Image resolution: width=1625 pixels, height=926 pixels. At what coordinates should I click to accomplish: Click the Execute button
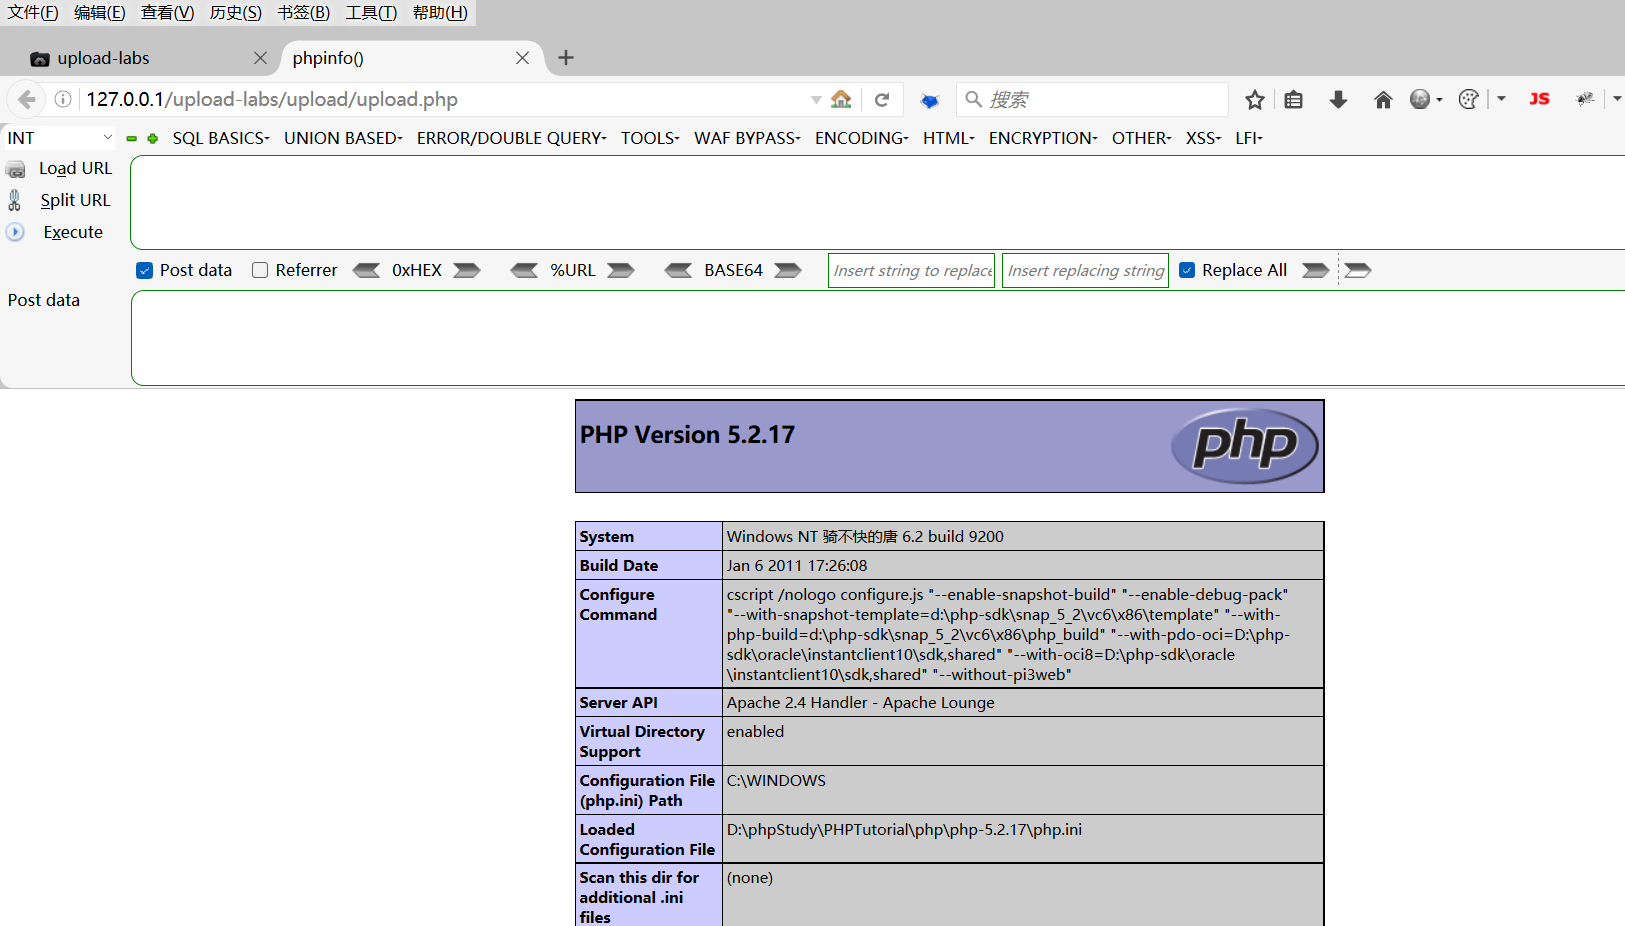click(73, 232)
